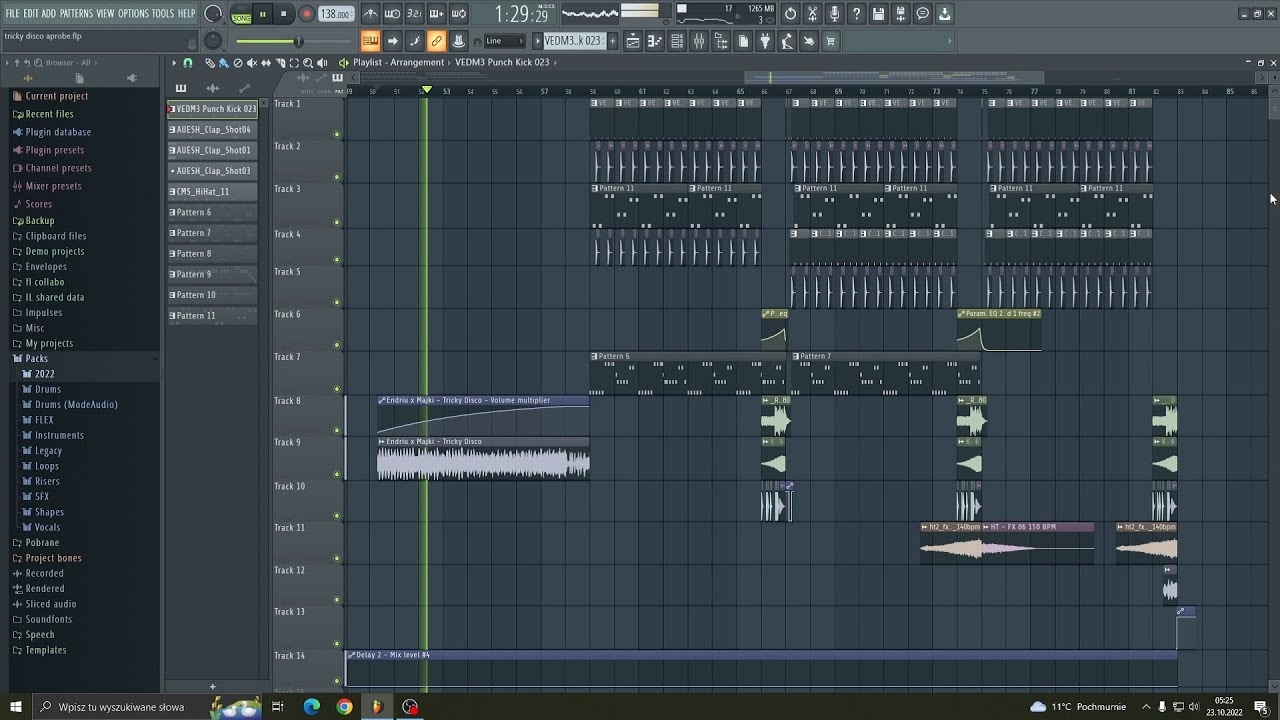Image resolution: width=1280 pixels, height=720 pixels.
Task: Click the record button
Action: coord(306,14)
